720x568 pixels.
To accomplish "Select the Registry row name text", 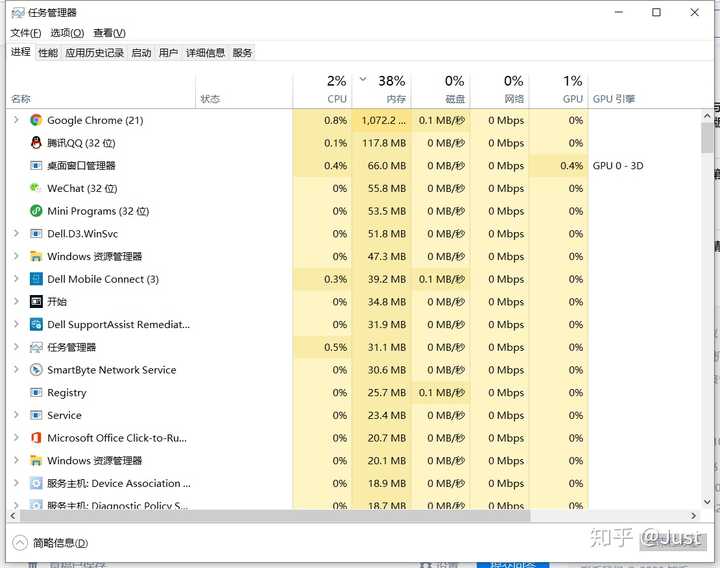I will coord(67,393).
